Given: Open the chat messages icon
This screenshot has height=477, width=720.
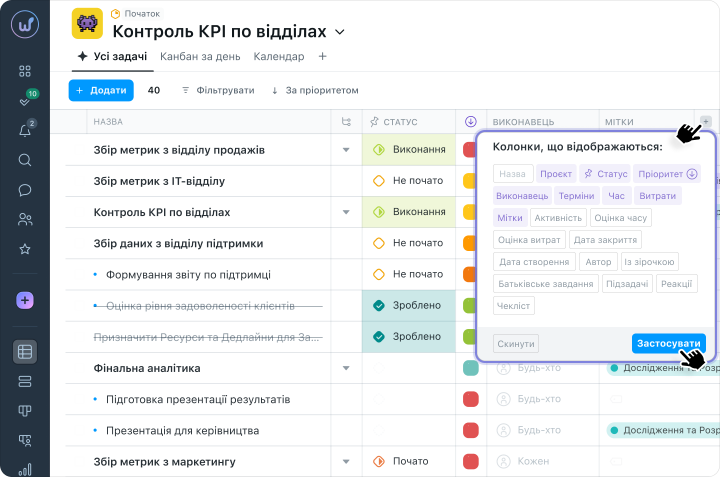Looking at the screenshot, I should pos(25,190).
